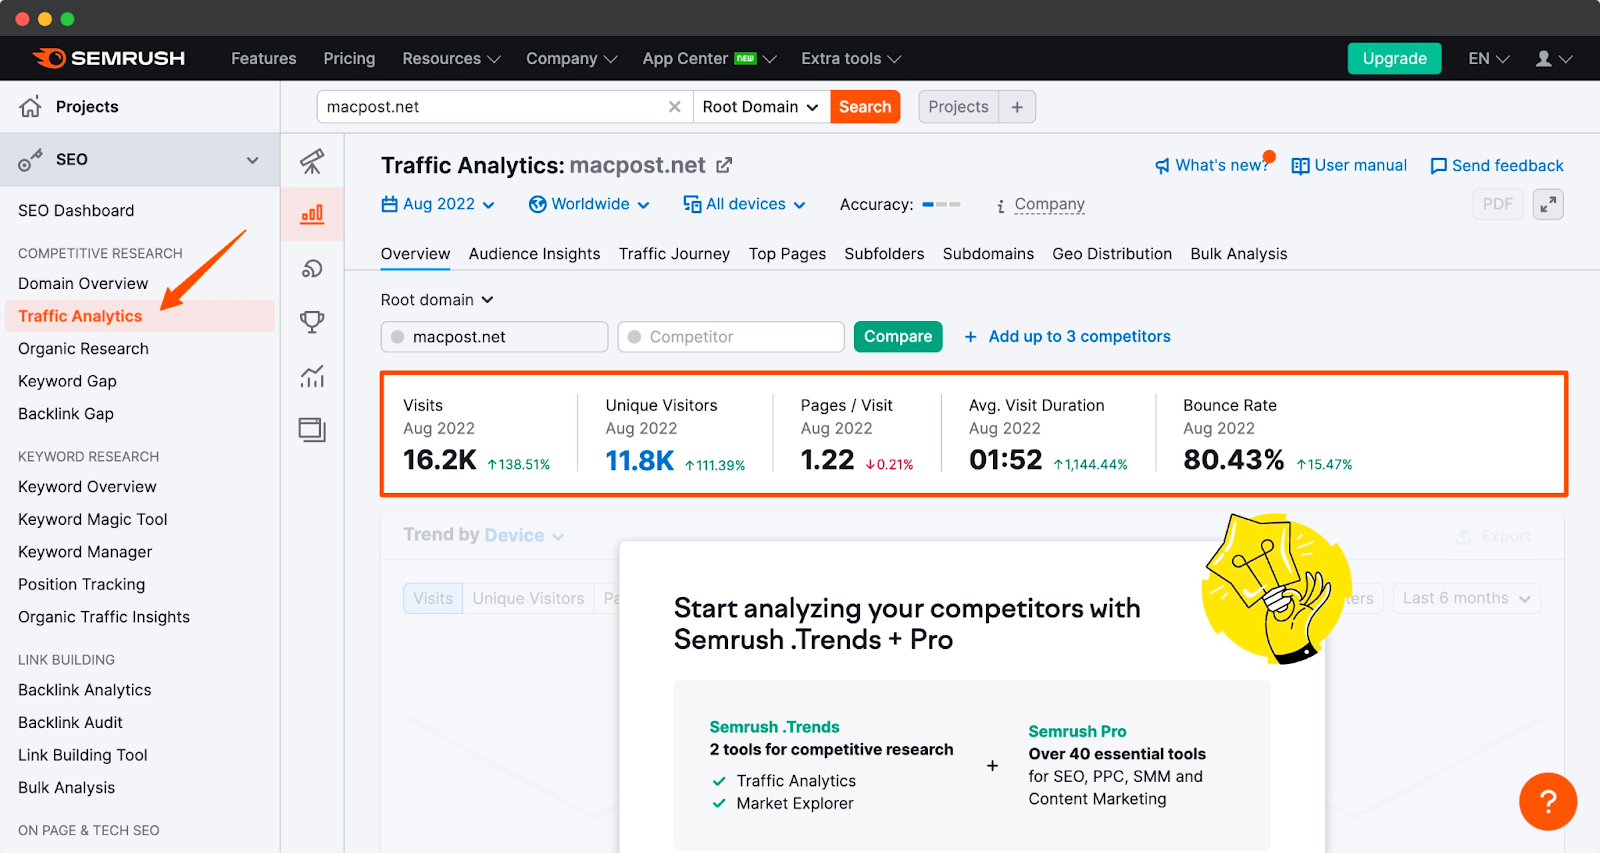Open the radar icon in the side rail
This screenshot has height=853, width=1600.
(x=312, y=268)
